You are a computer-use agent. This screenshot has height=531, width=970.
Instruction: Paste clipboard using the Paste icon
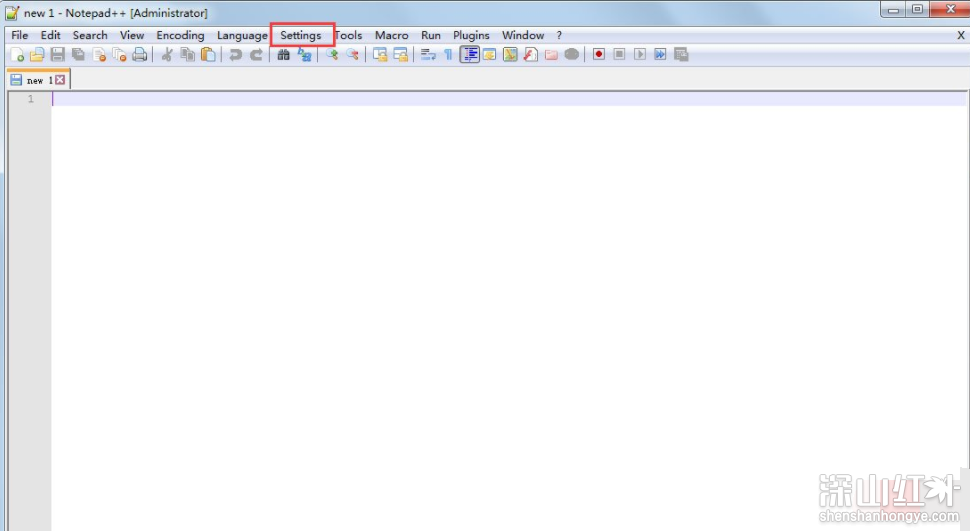(x=208, y=55)
